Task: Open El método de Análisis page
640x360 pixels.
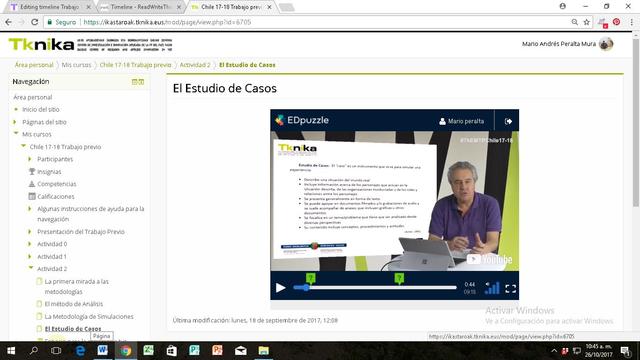Action: 74,304
